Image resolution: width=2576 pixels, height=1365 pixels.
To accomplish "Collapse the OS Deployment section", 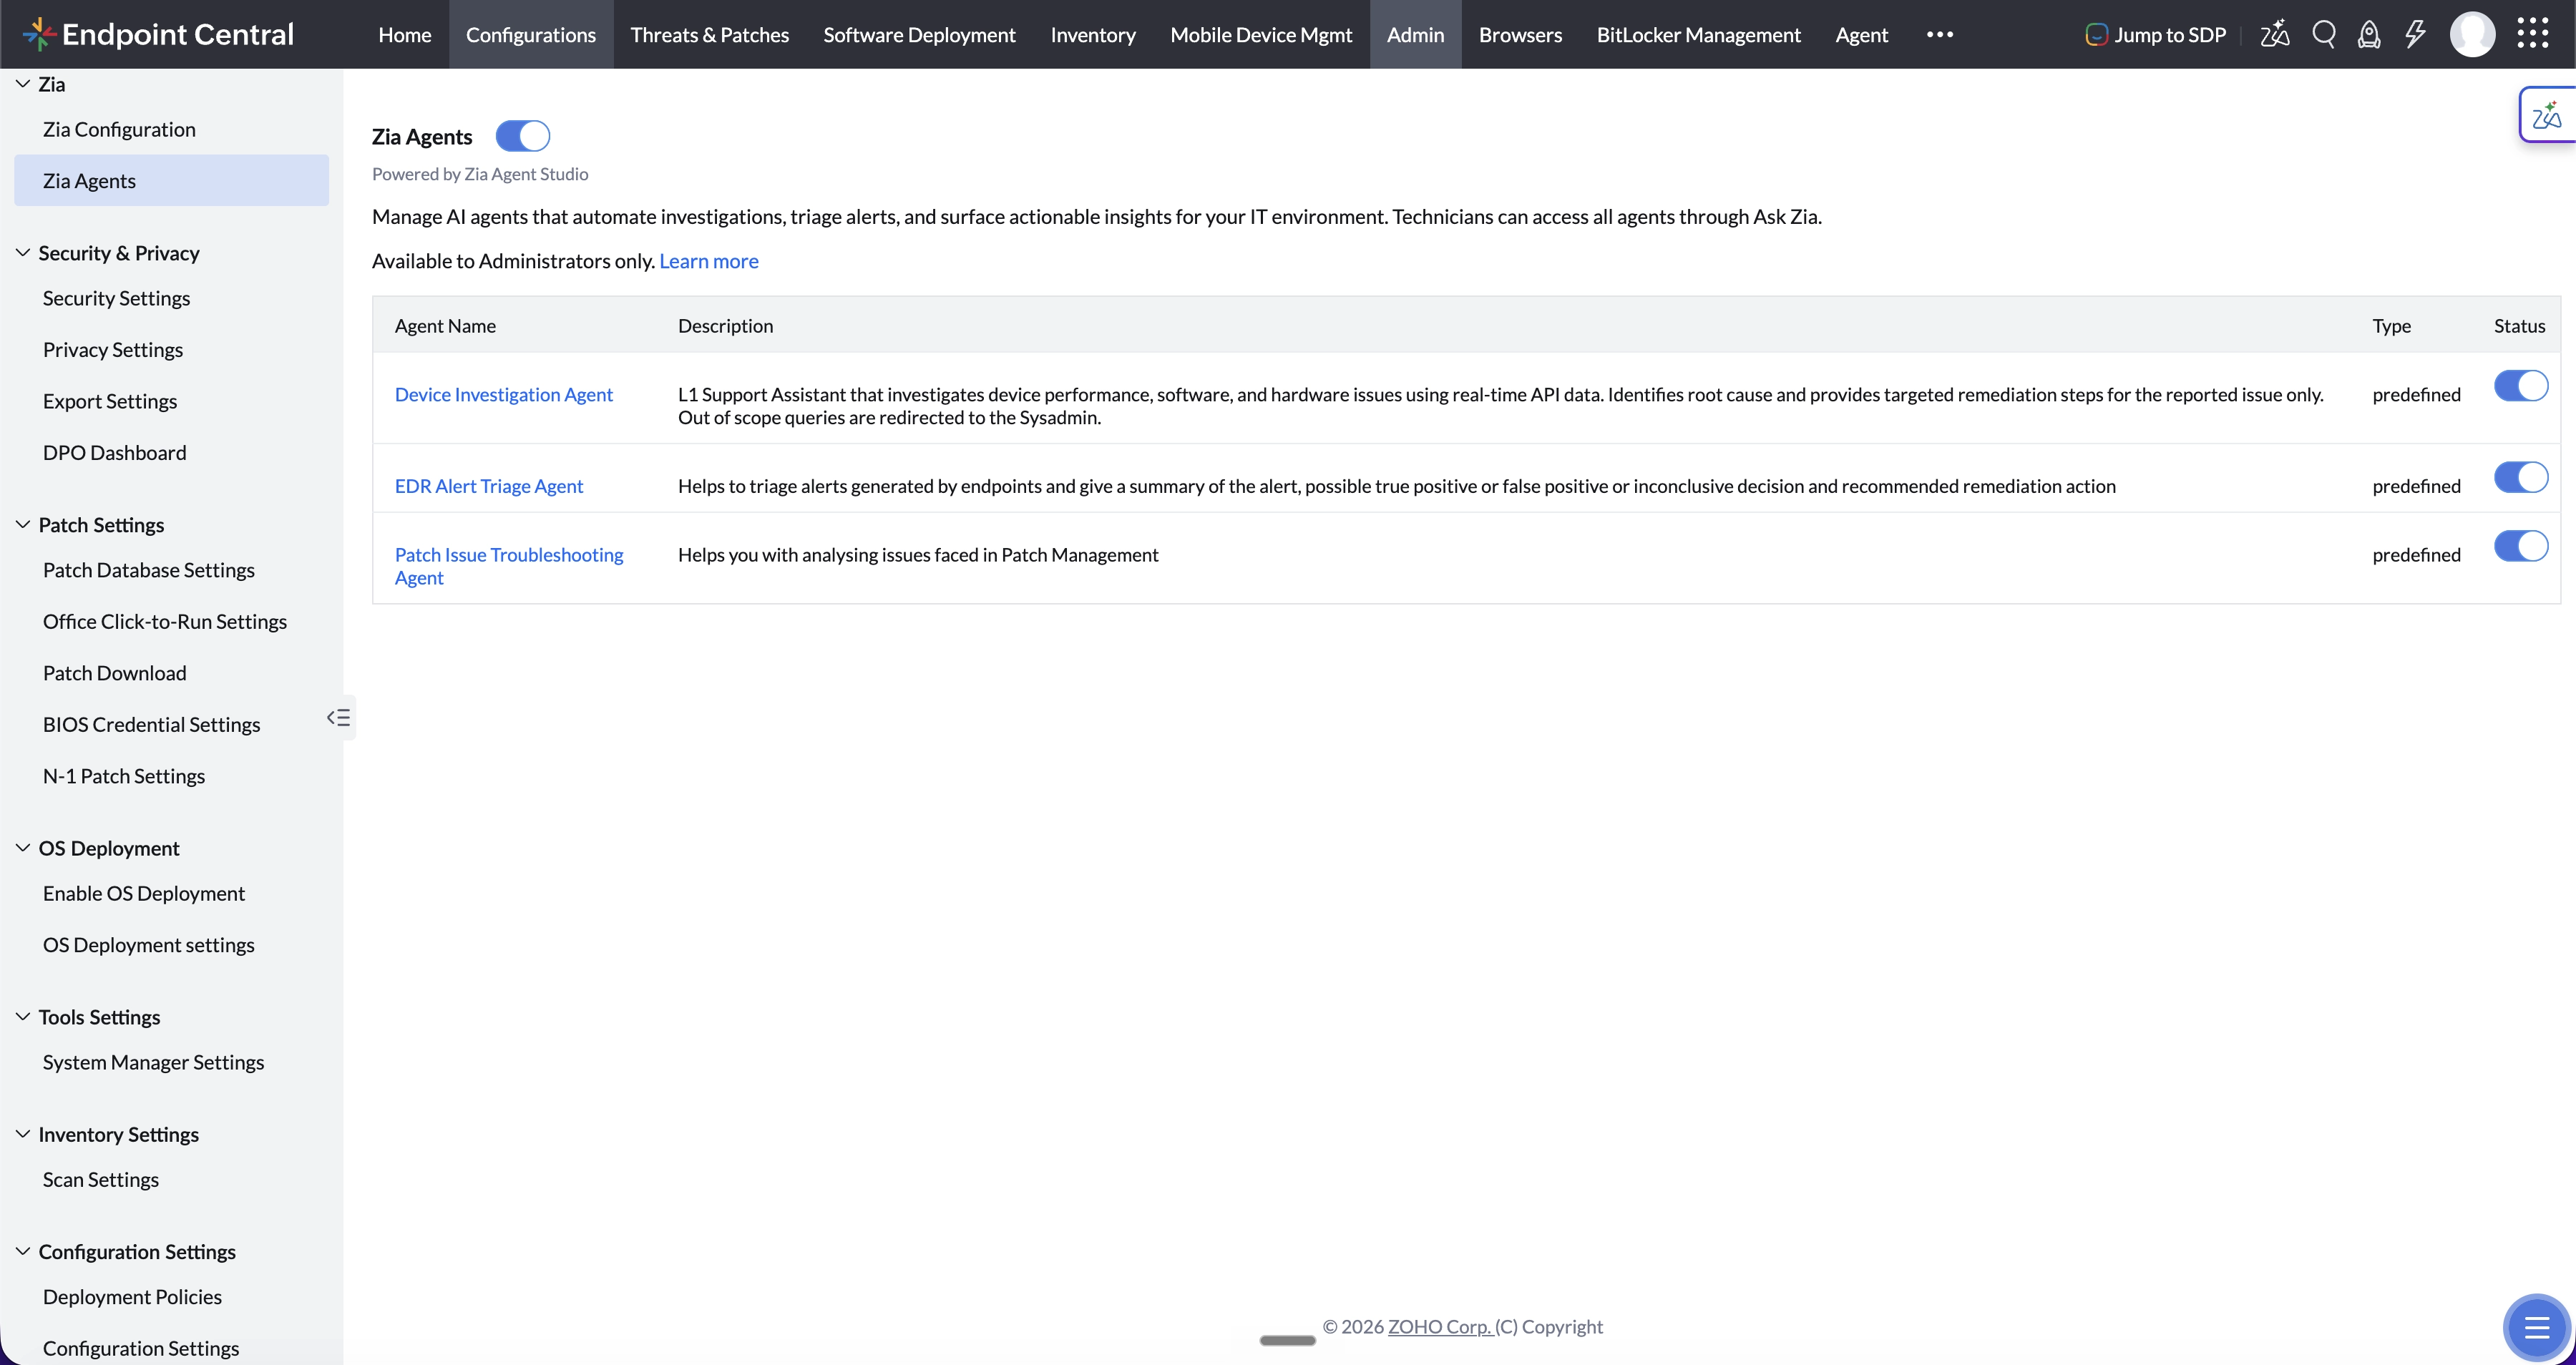I will (x=23, y=848).
